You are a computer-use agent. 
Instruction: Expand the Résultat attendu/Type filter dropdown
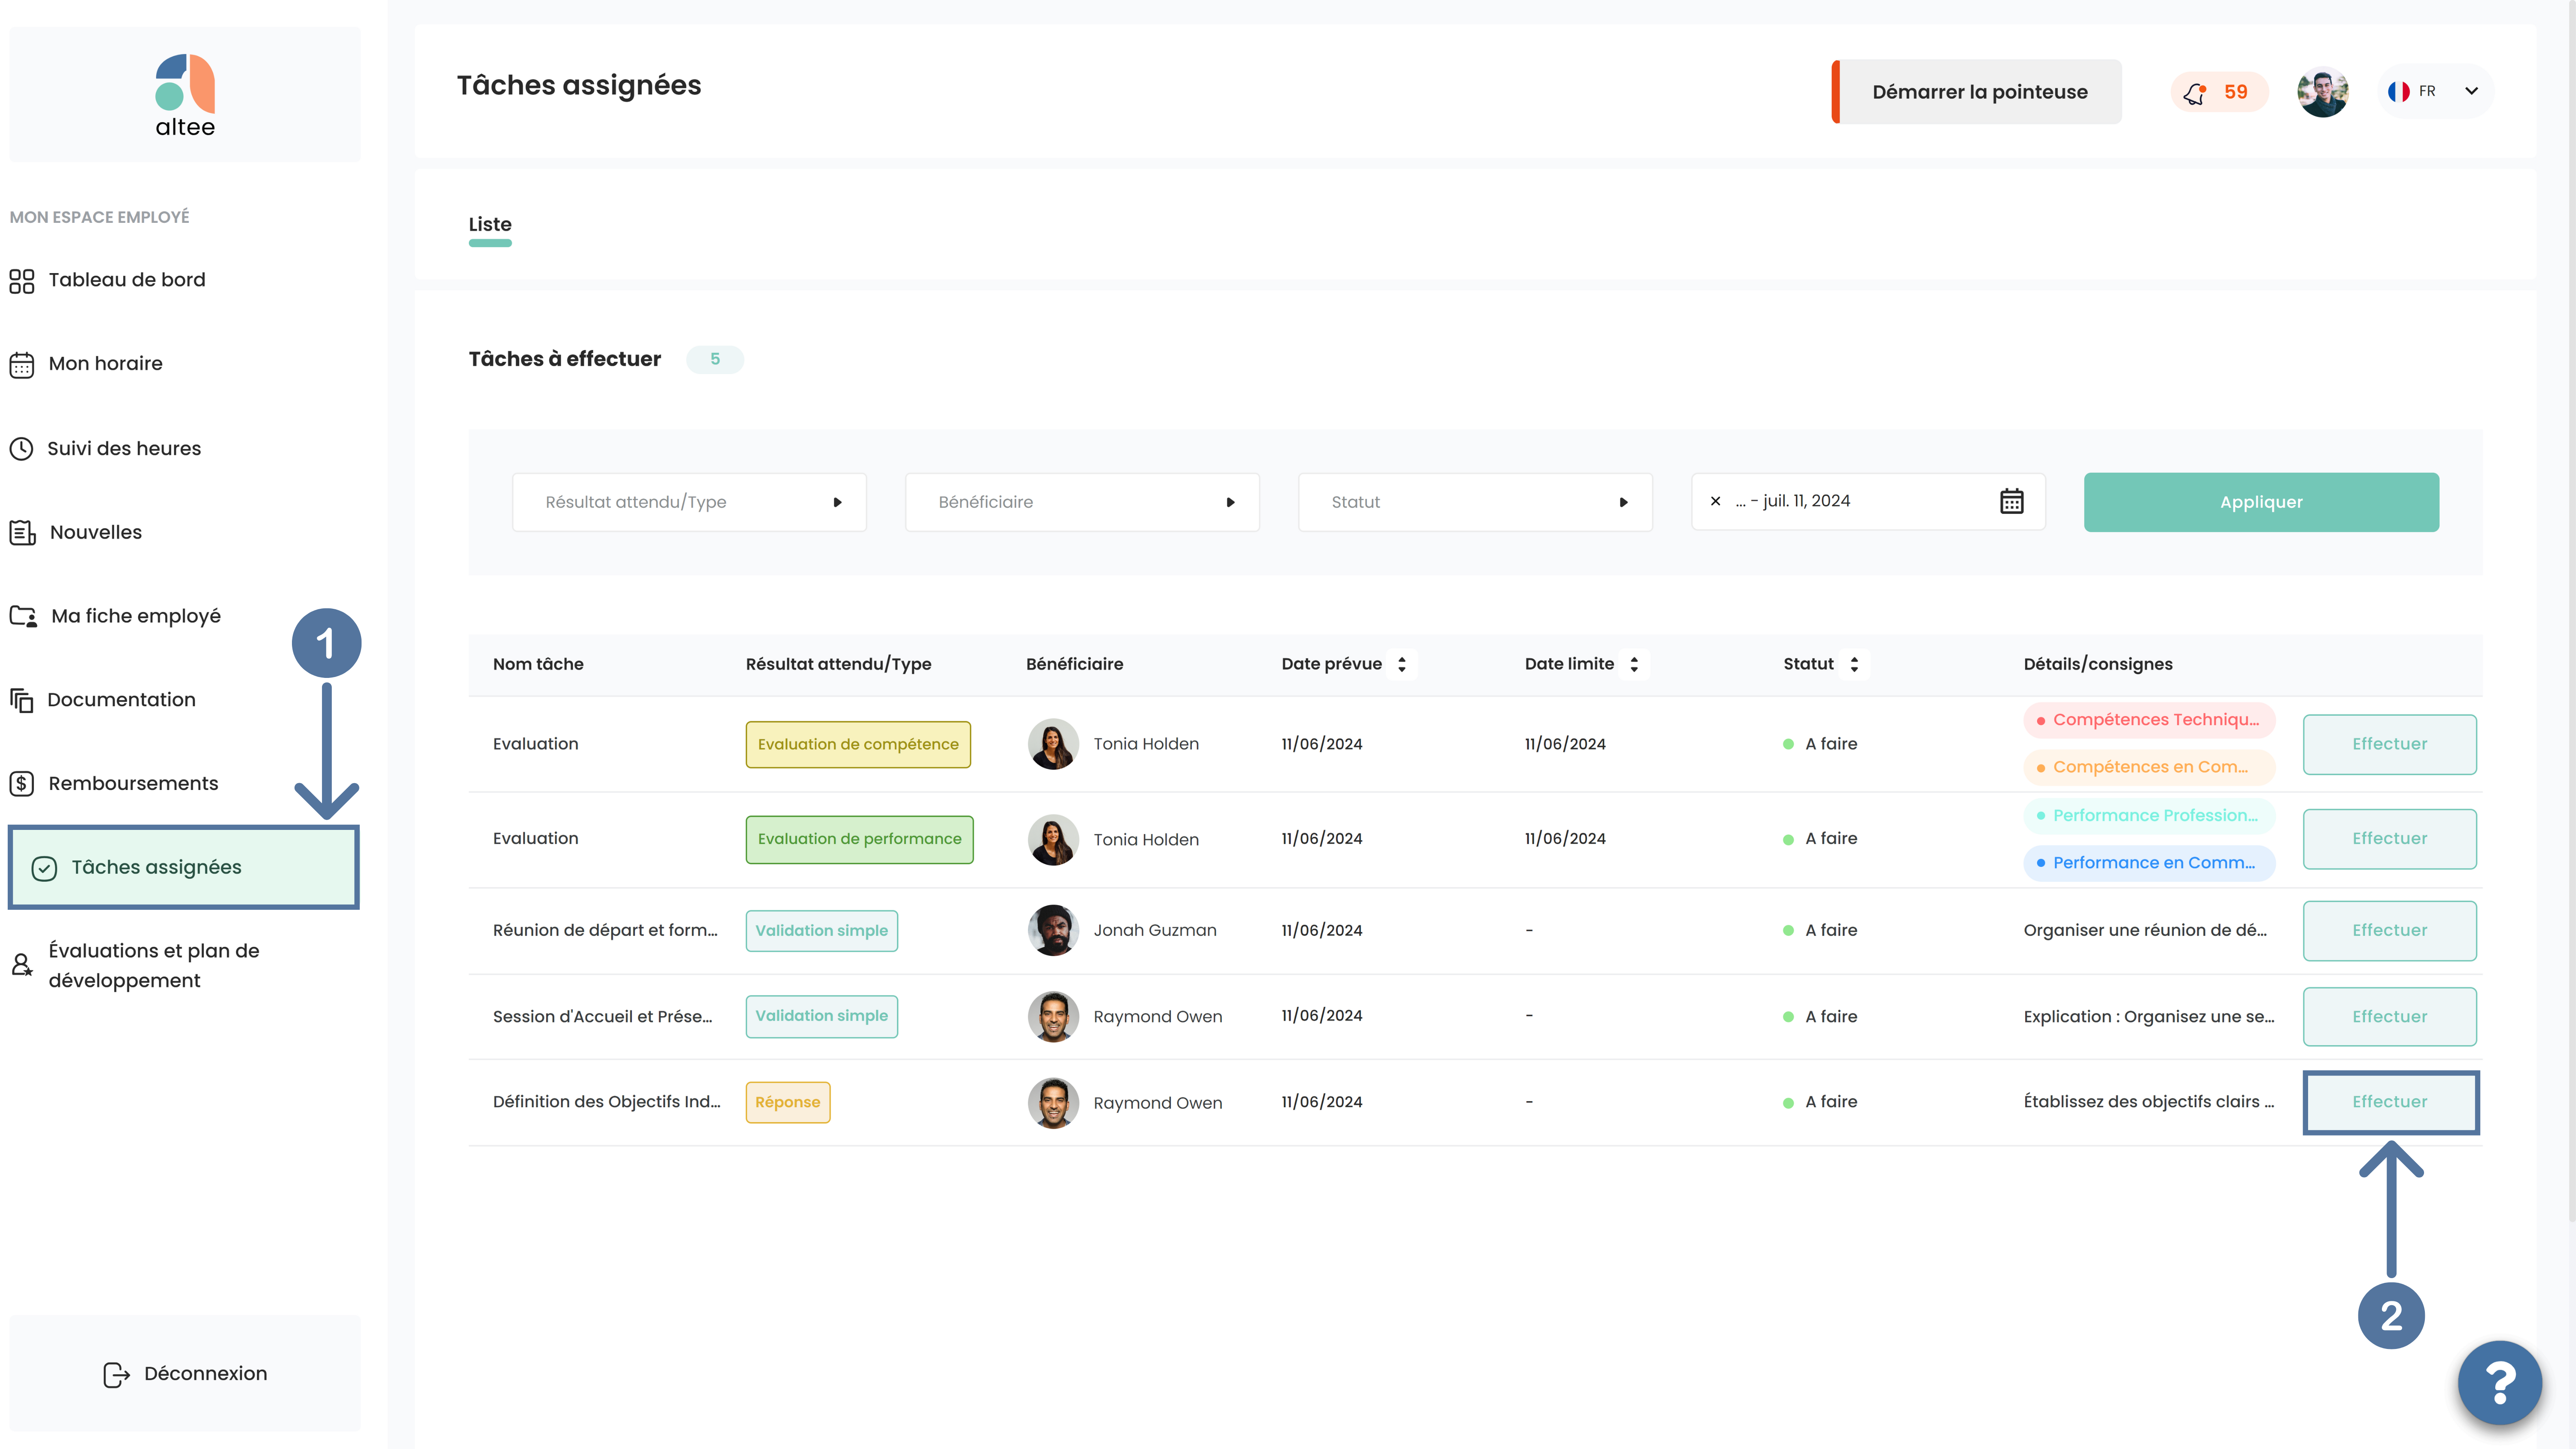tap(689, 502)
